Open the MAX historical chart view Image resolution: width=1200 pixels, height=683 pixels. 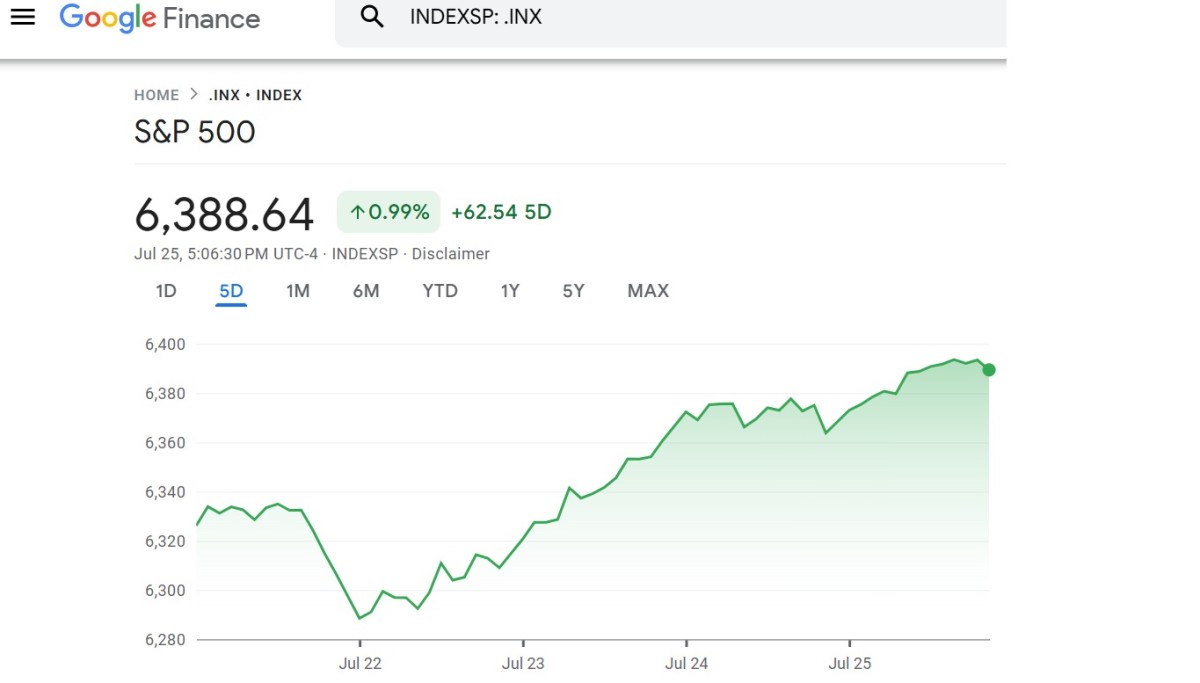pos(647,291)
